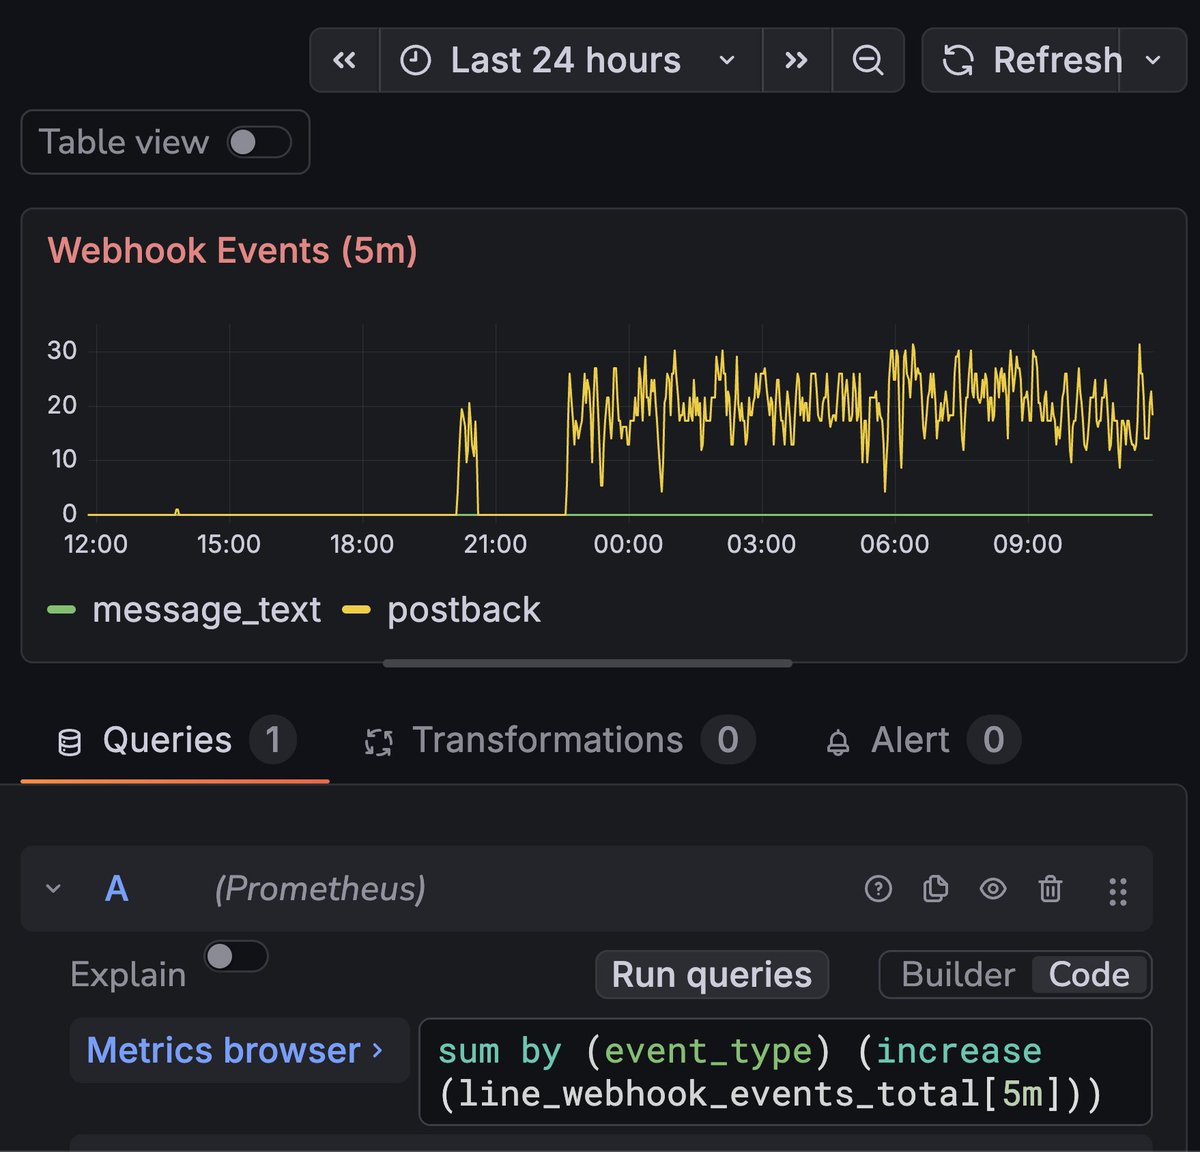The height and width of the screenshot is (1152, 1200).
Task: Click the Webhook Events (5m) panel title
Action: point(232,250)
